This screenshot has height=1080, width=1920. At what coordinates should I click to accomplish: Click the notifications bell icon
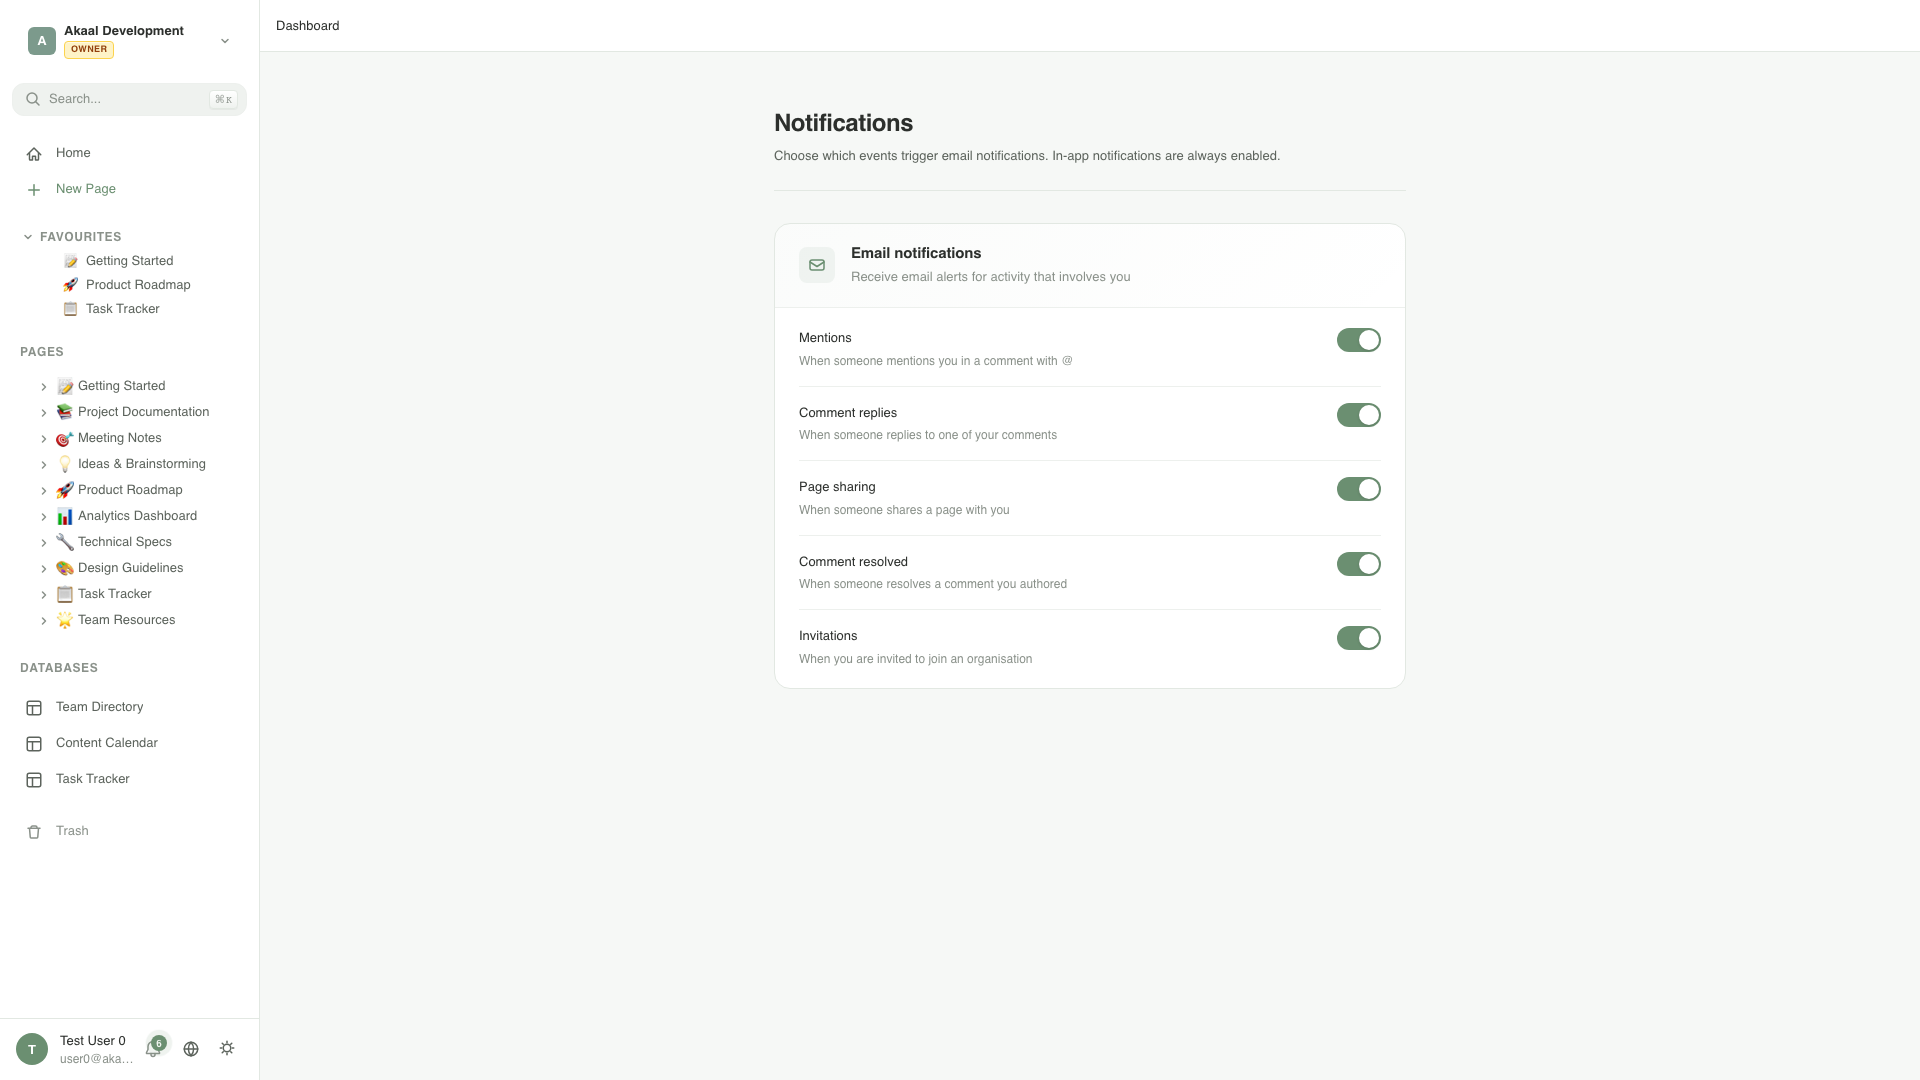point(155,1048)
